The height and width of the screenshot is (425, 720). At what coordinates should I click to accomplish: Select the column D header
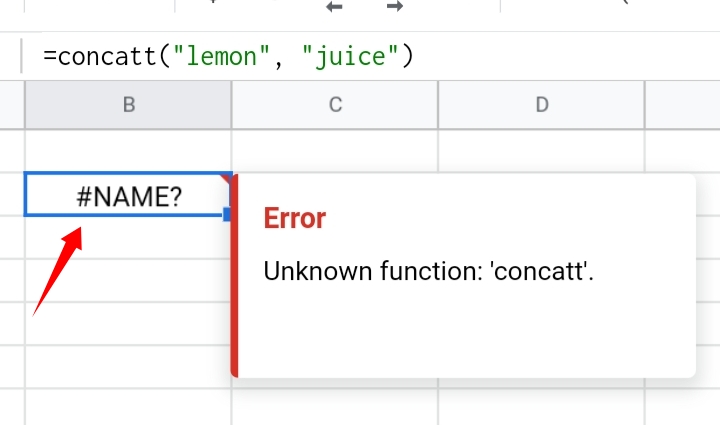(x=542, y=105)
